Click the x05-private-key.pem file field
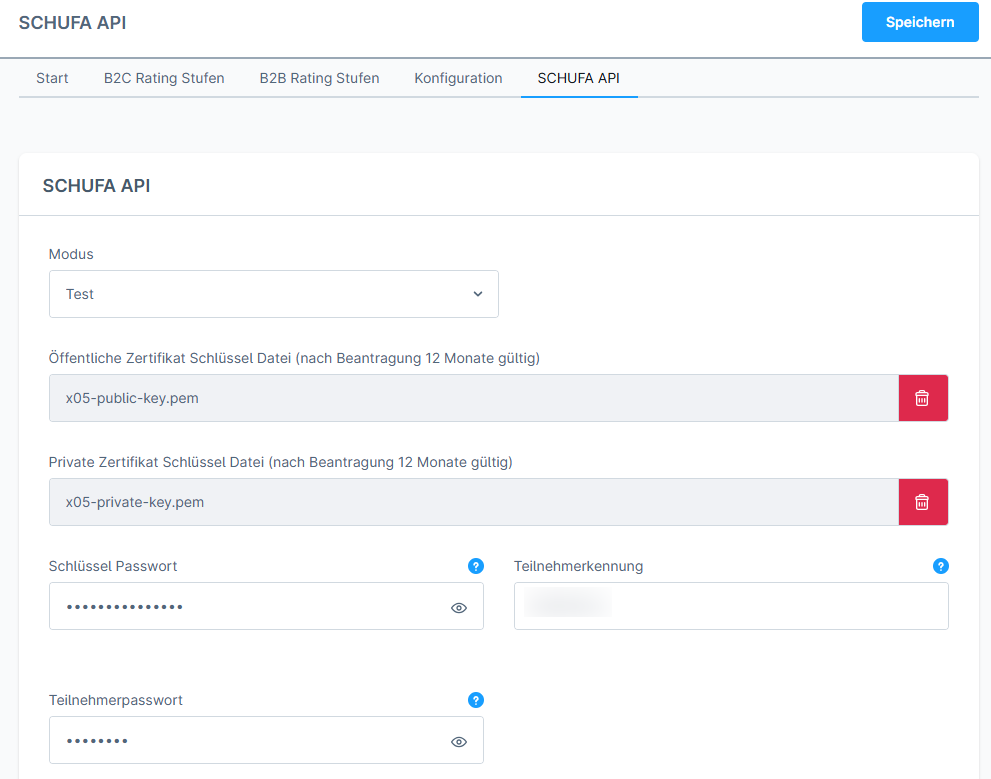 (473, 502)
